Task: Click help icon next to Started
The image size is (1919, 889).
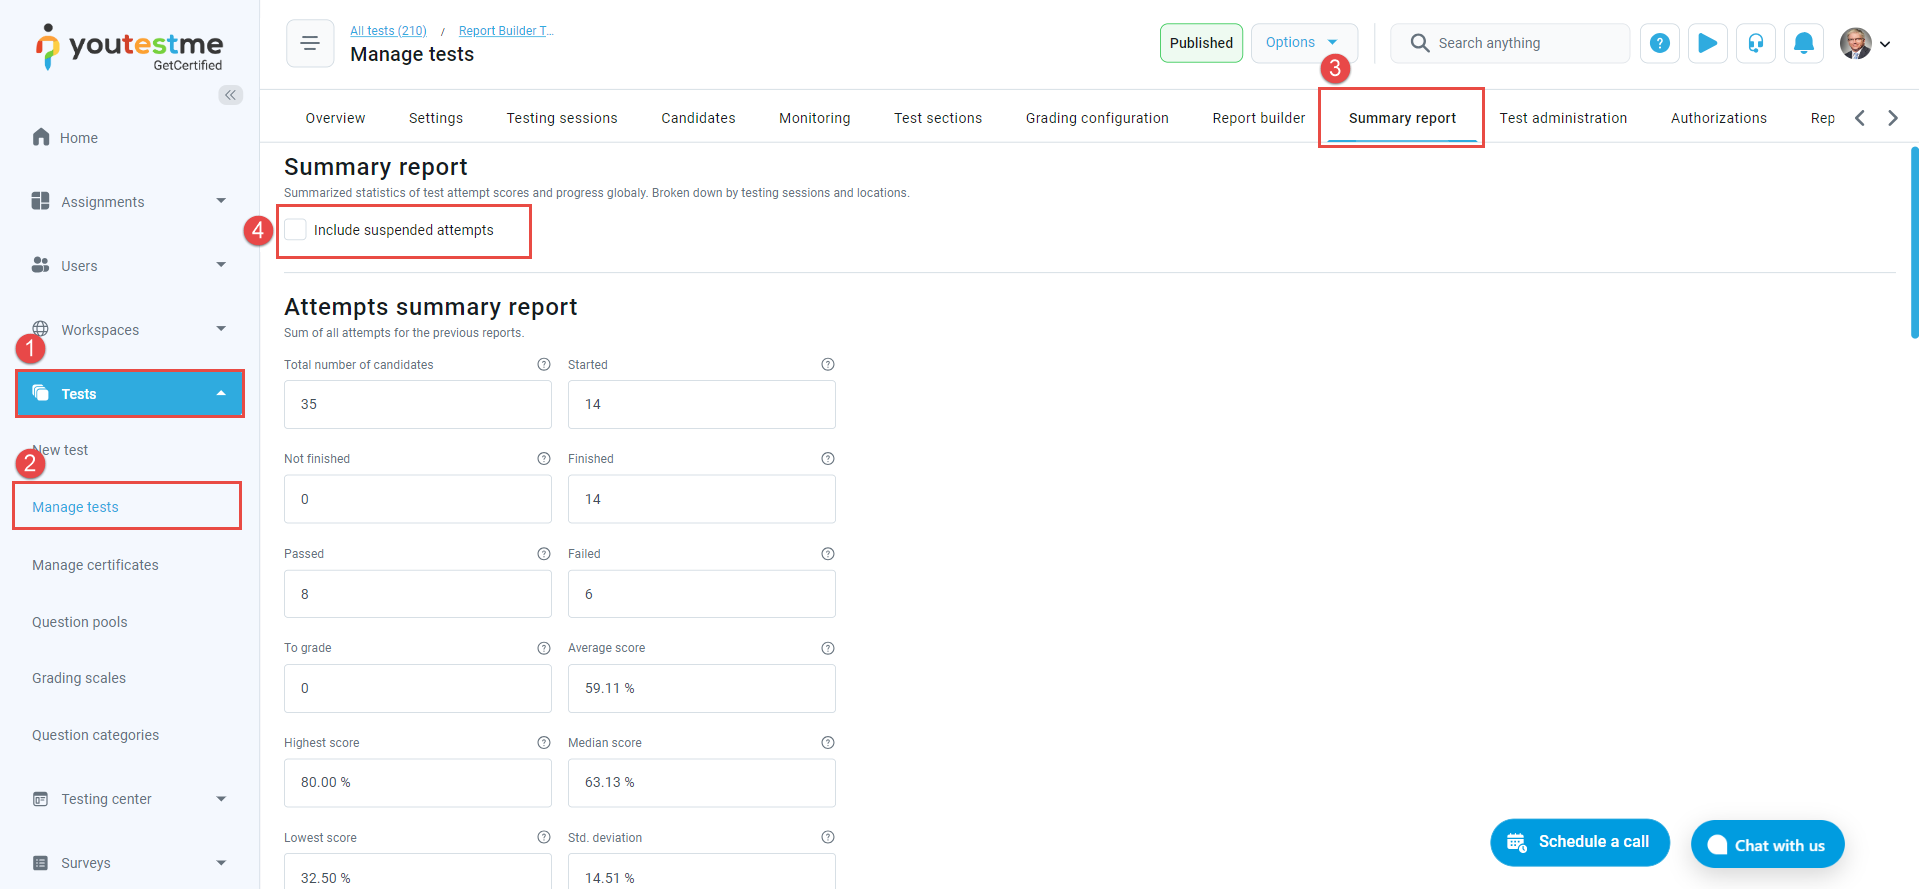Action: (828, 364)
